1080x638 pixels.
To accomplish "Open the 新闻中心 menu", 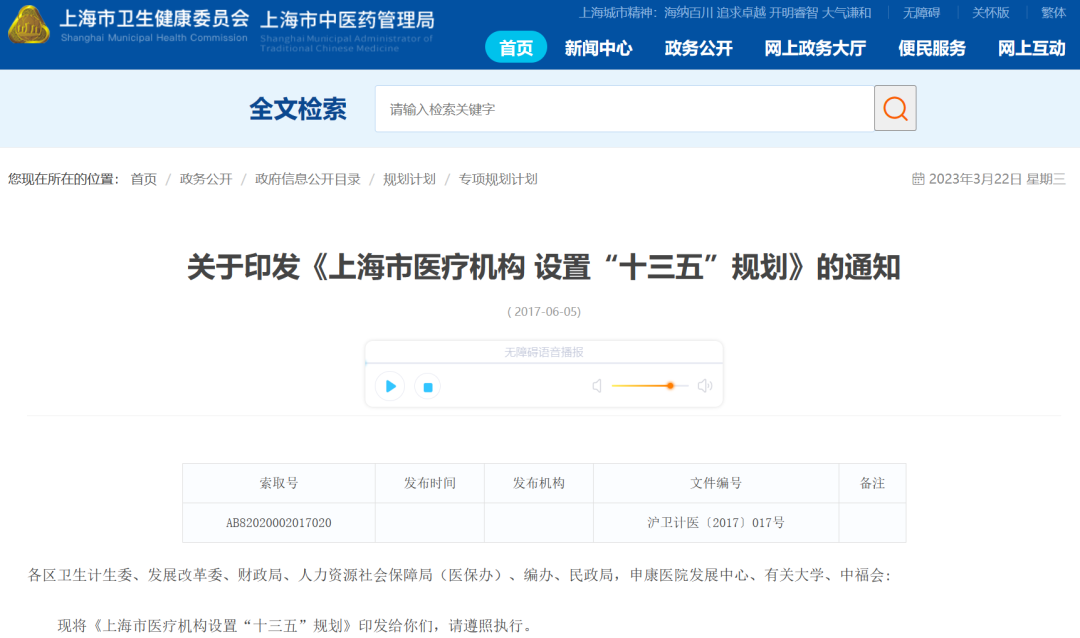I will 598,48.
